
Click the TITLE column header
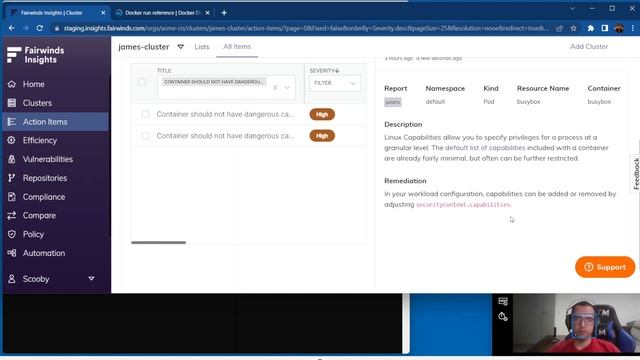click(164, 71)
